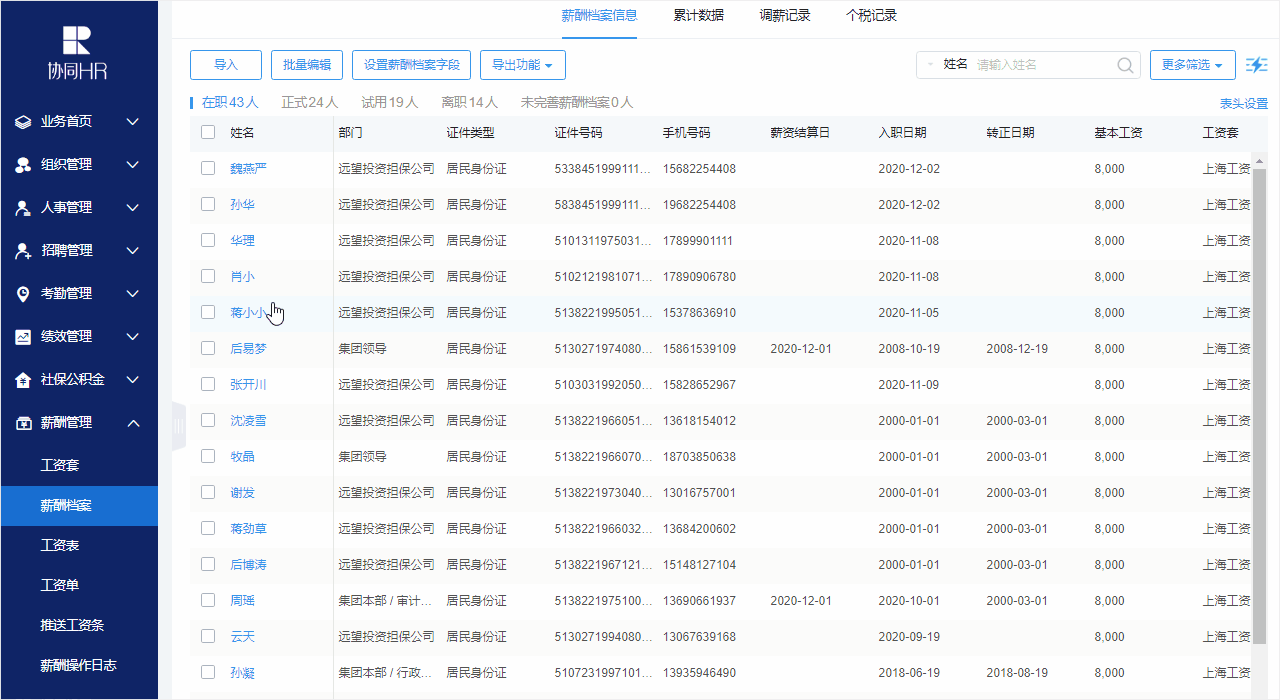This screenshot has height=700, width=1280.
Task: Click the 设置薪酬档案字段 button
Action: [412, 65]
